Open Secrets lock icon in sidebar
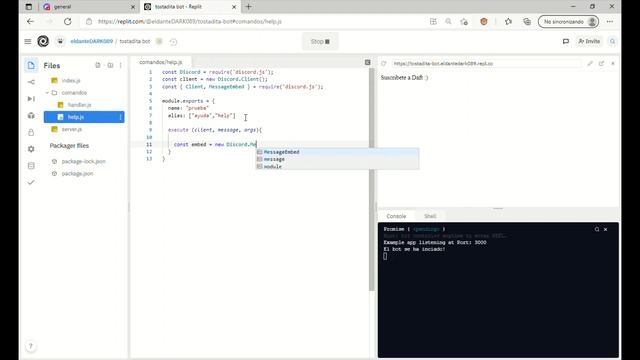Viewport: 640px width, 360px height. (31, 132)
